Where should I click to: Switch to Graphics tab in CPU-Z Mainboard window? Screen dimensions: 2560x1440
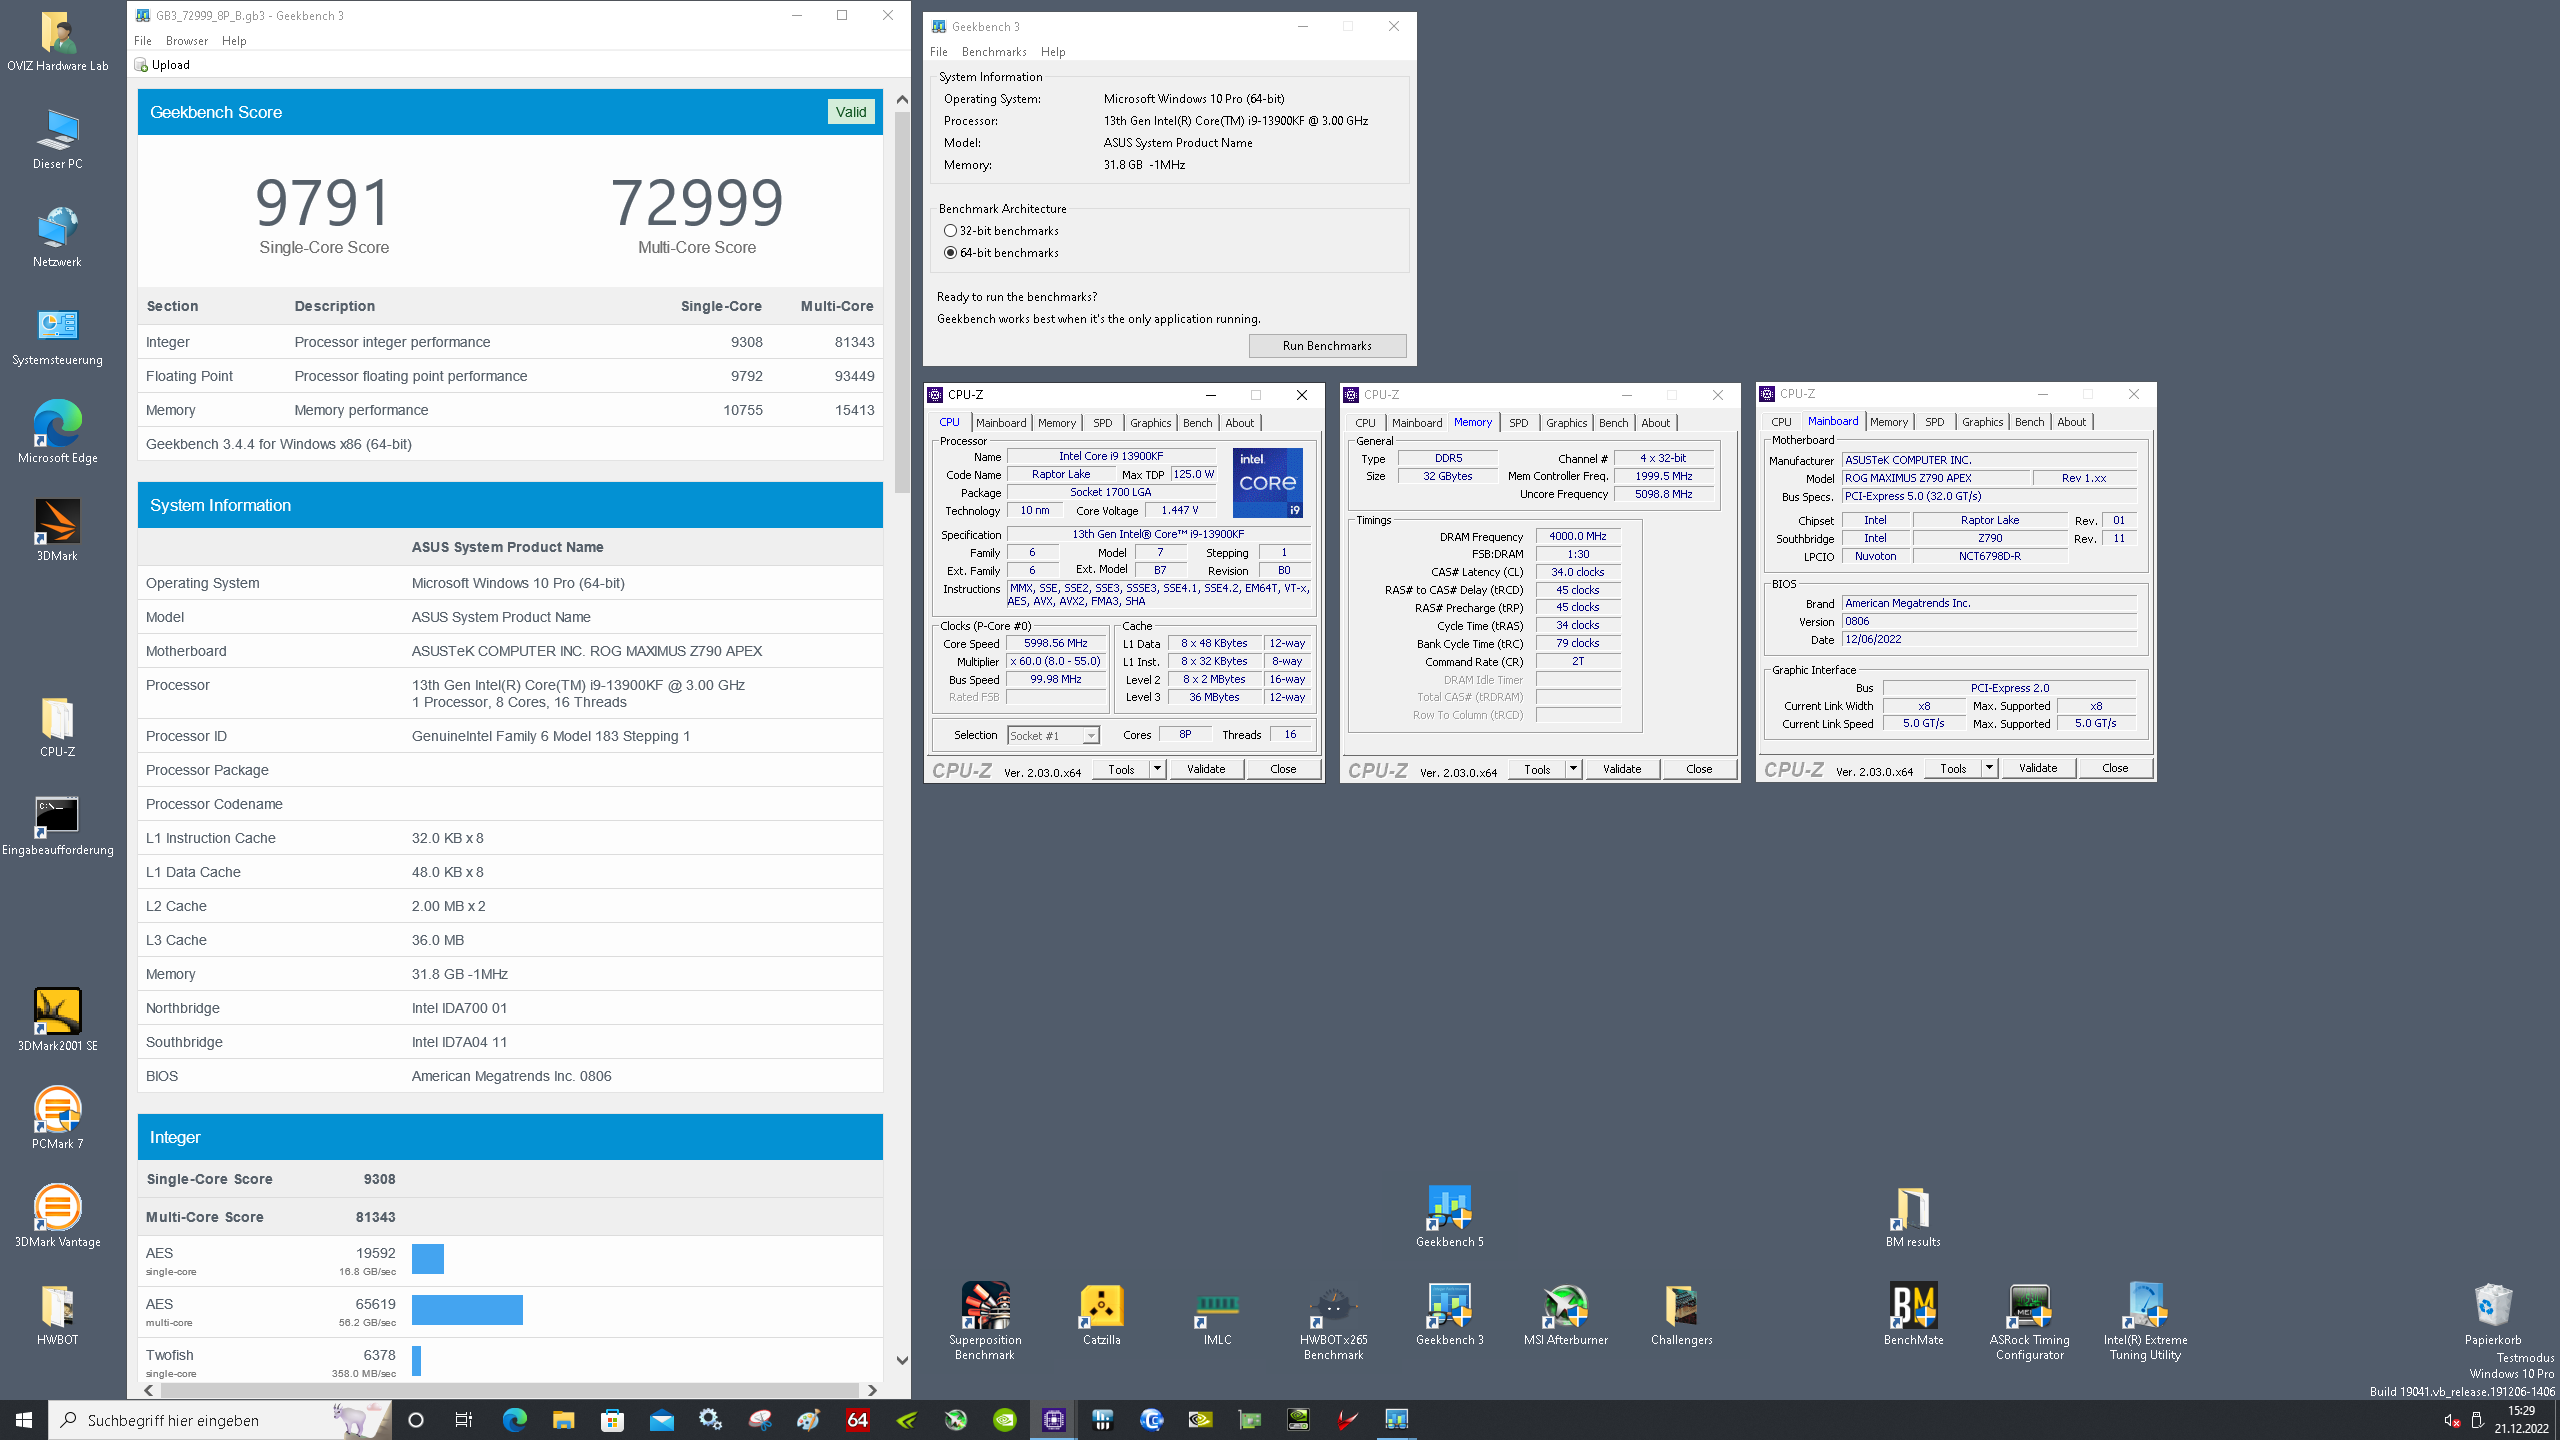pos(1982,422)
